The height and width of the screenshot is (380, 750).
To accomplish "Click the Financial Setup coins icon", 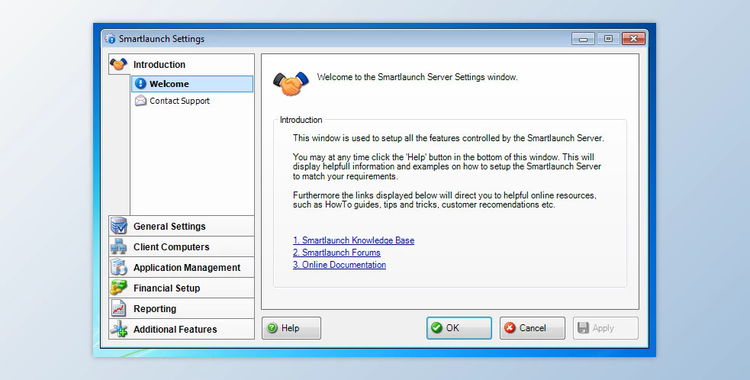I will 119,288.
